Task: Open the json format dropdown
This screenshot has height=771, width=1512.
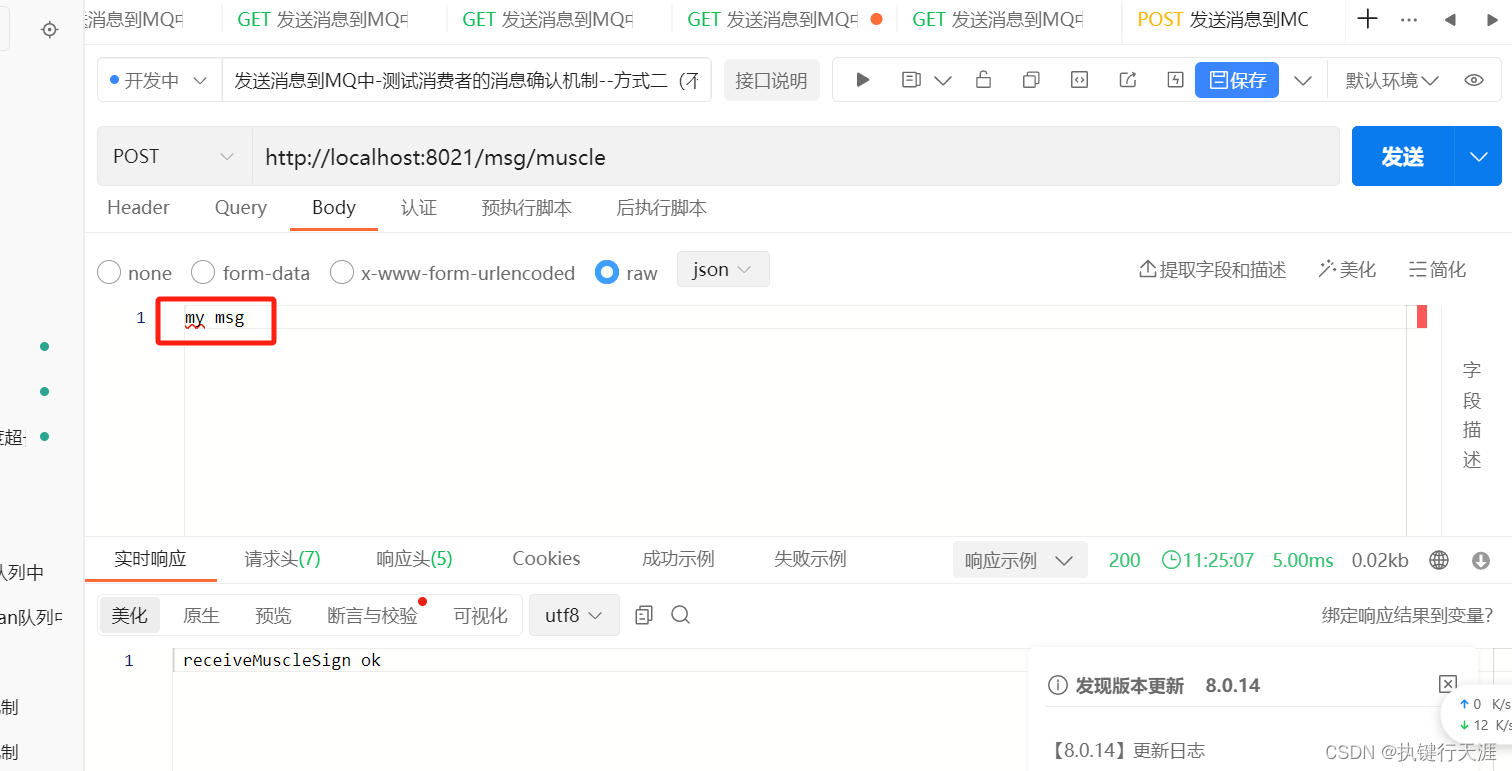Action: (723, 269)
